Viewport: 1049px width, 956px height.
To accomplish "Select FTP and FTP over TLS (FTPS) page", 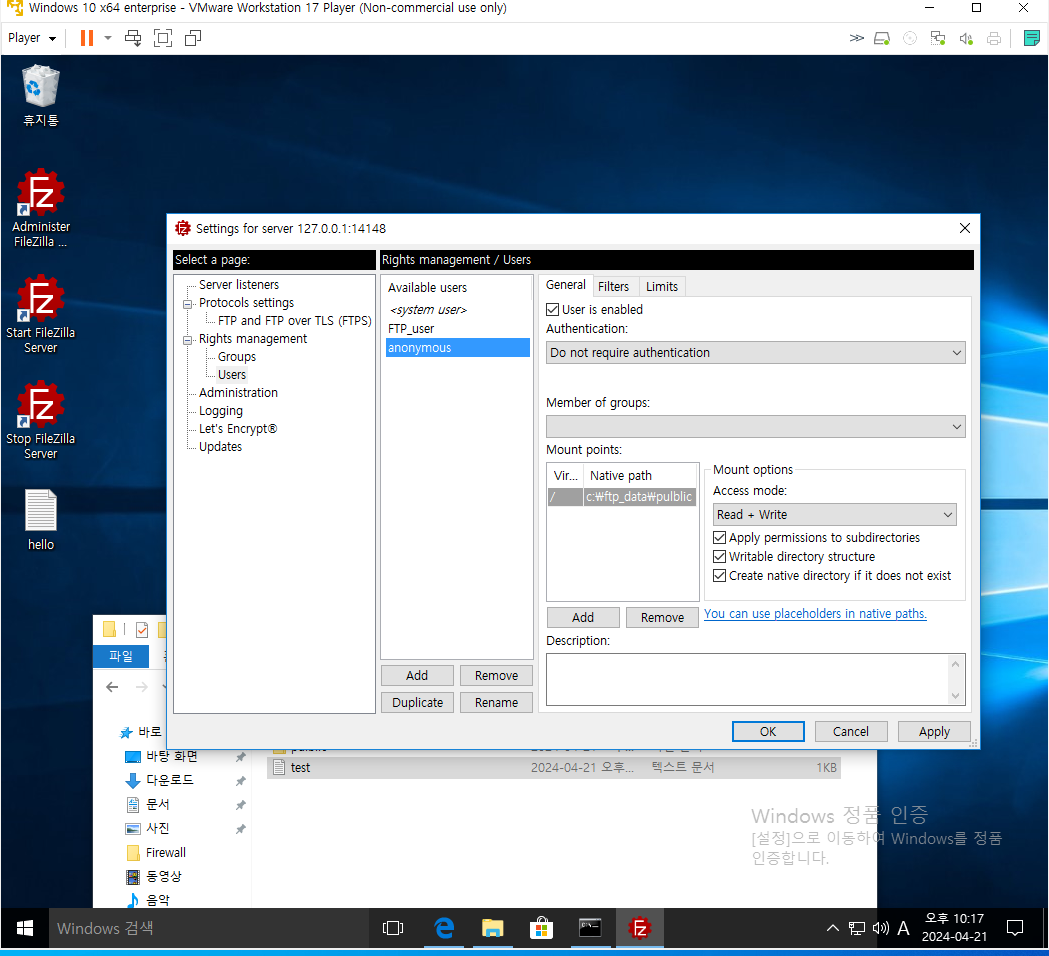I will 294,320.
